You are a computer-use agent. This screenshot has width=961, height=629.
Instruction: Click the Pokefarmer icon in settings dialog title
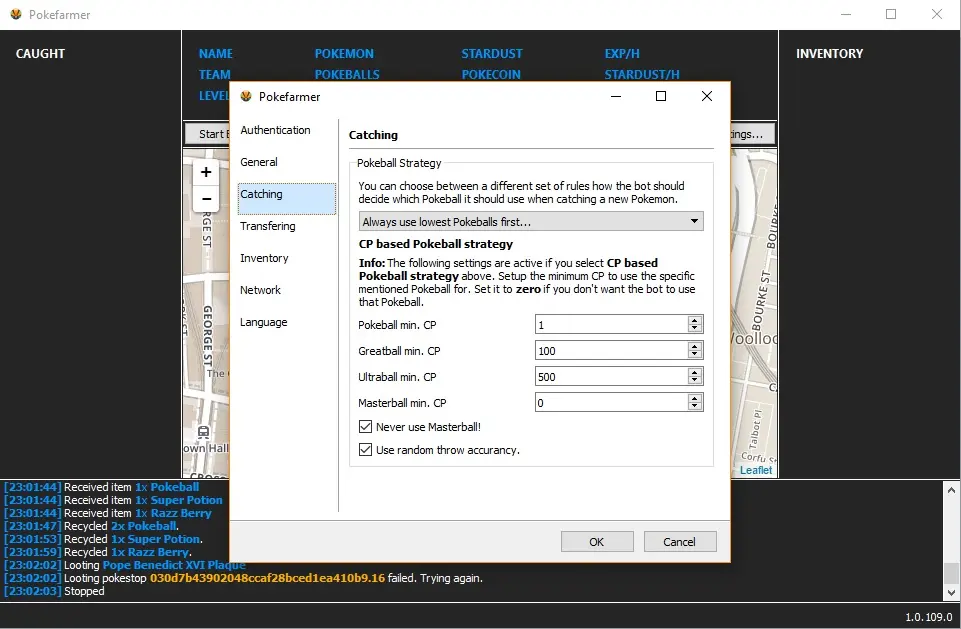(246, 97)
